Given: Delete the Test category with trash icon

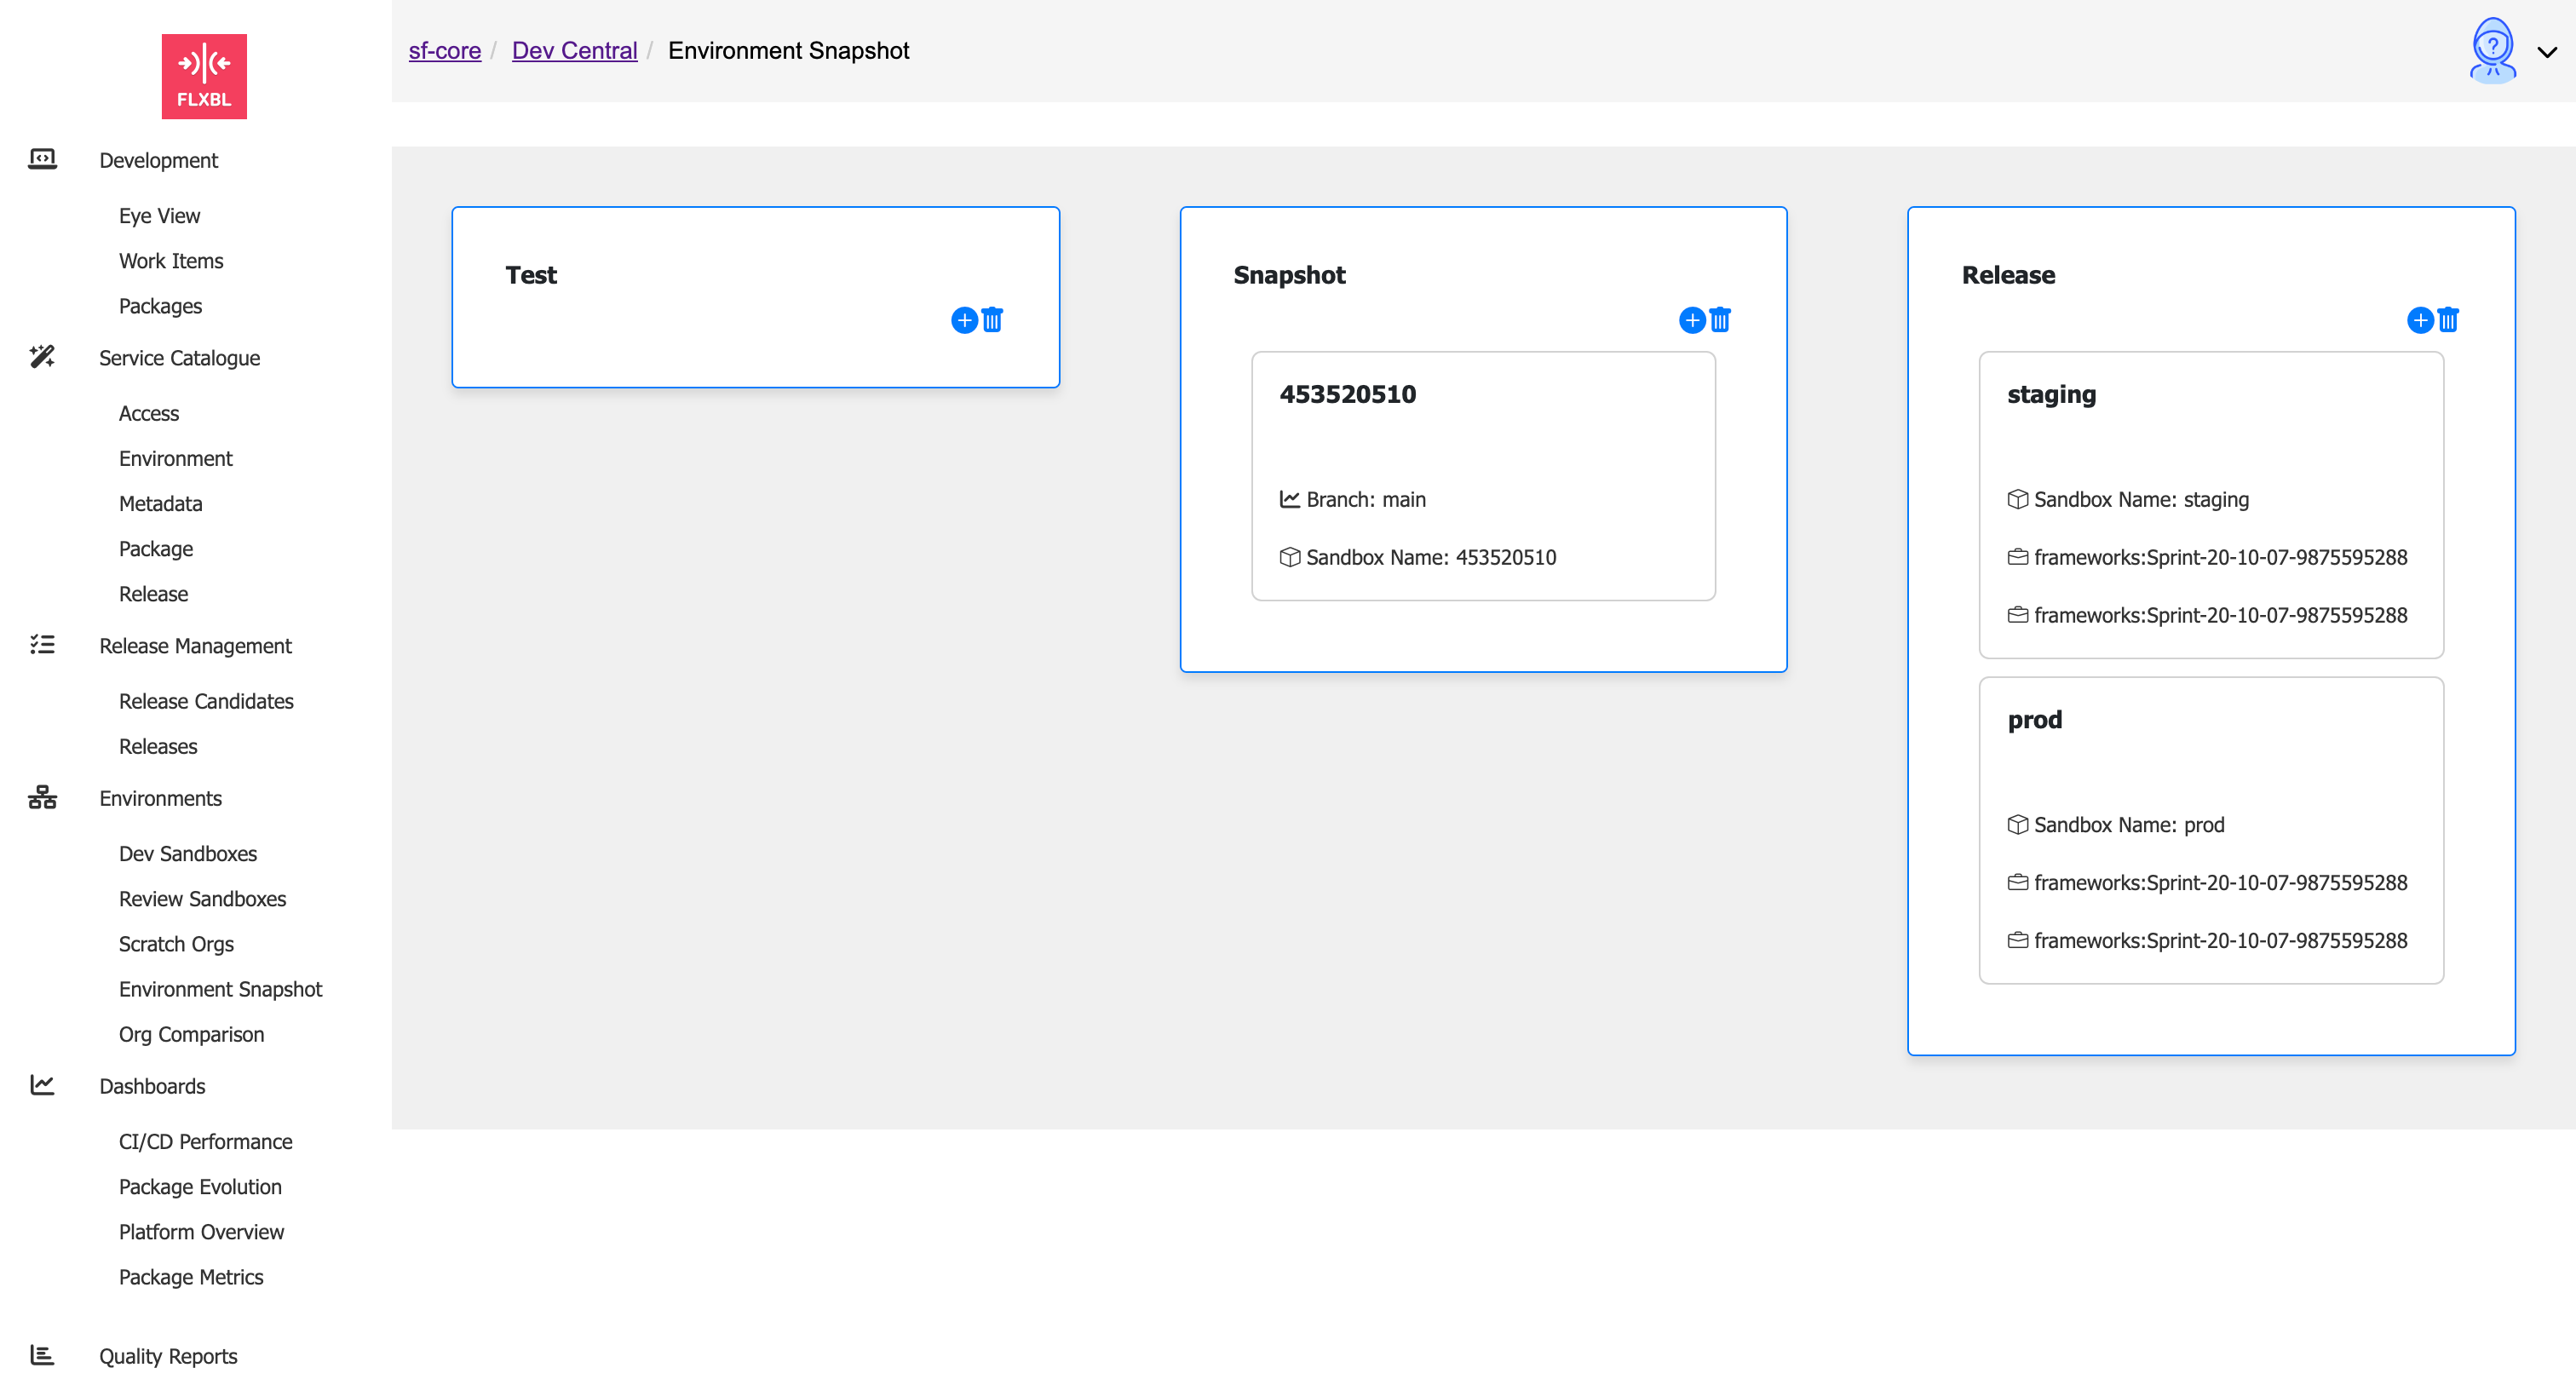Looking at the screenshot, I should pyautogui.click(x=991, y=320).
